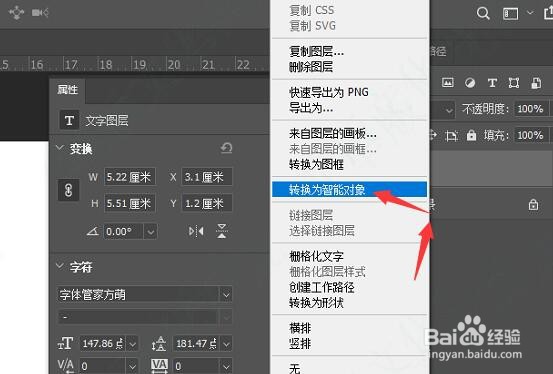Click the Y position field 1.2 cm
Screen dimensions: 553x374
coord(207,203)
